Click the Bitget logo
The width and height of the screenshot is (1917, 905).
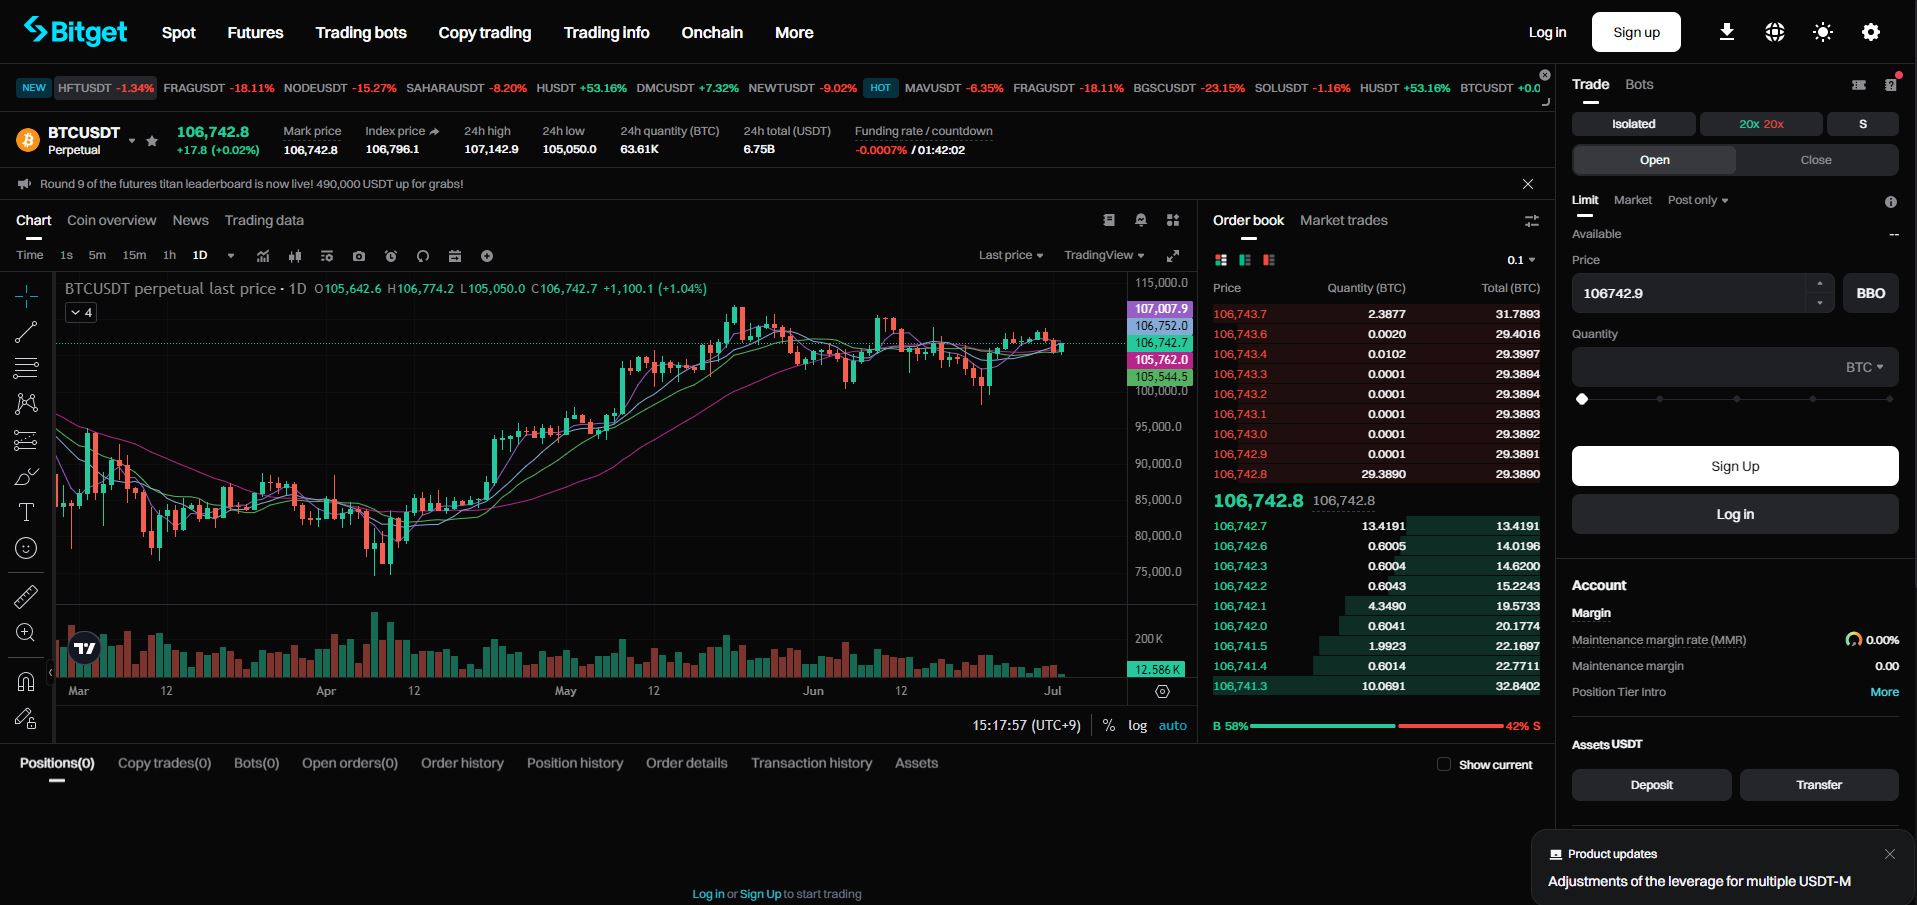click(x=76, y=32)
